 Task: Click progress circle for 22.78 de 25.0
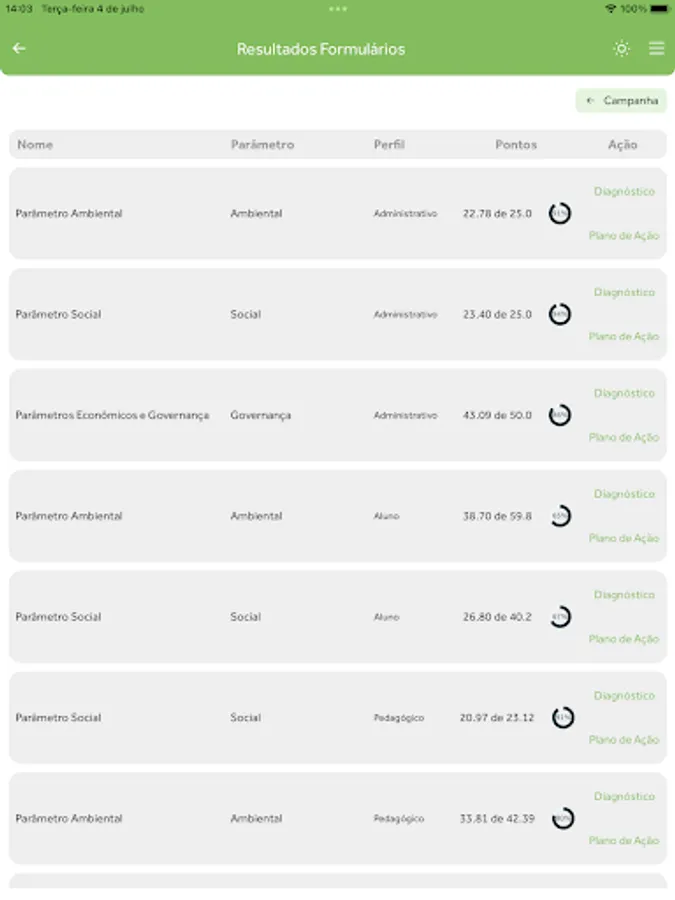[560, 213]
